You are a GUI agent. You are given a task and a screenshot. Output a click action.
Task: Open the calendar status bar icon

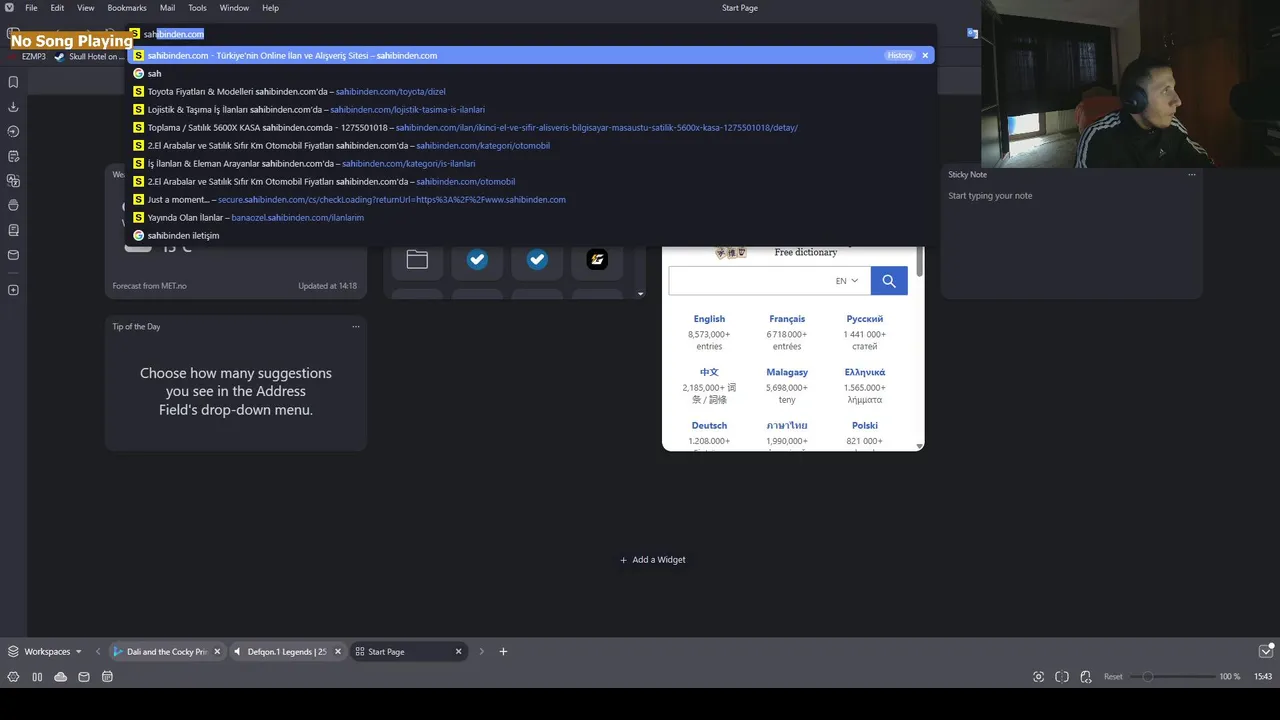pos(107,677)
